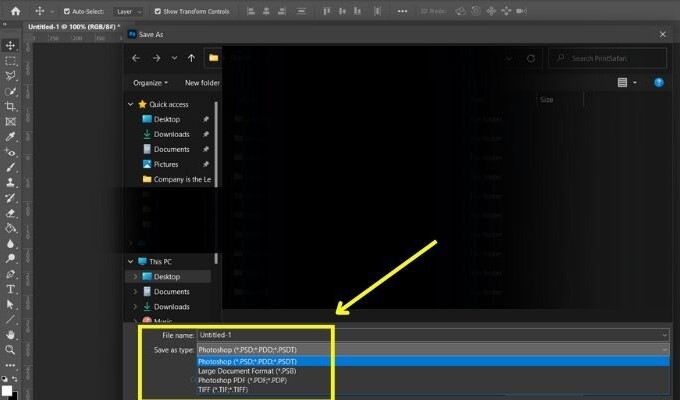
Task: Click align right edges icon
Action: [x=281, y=11]
